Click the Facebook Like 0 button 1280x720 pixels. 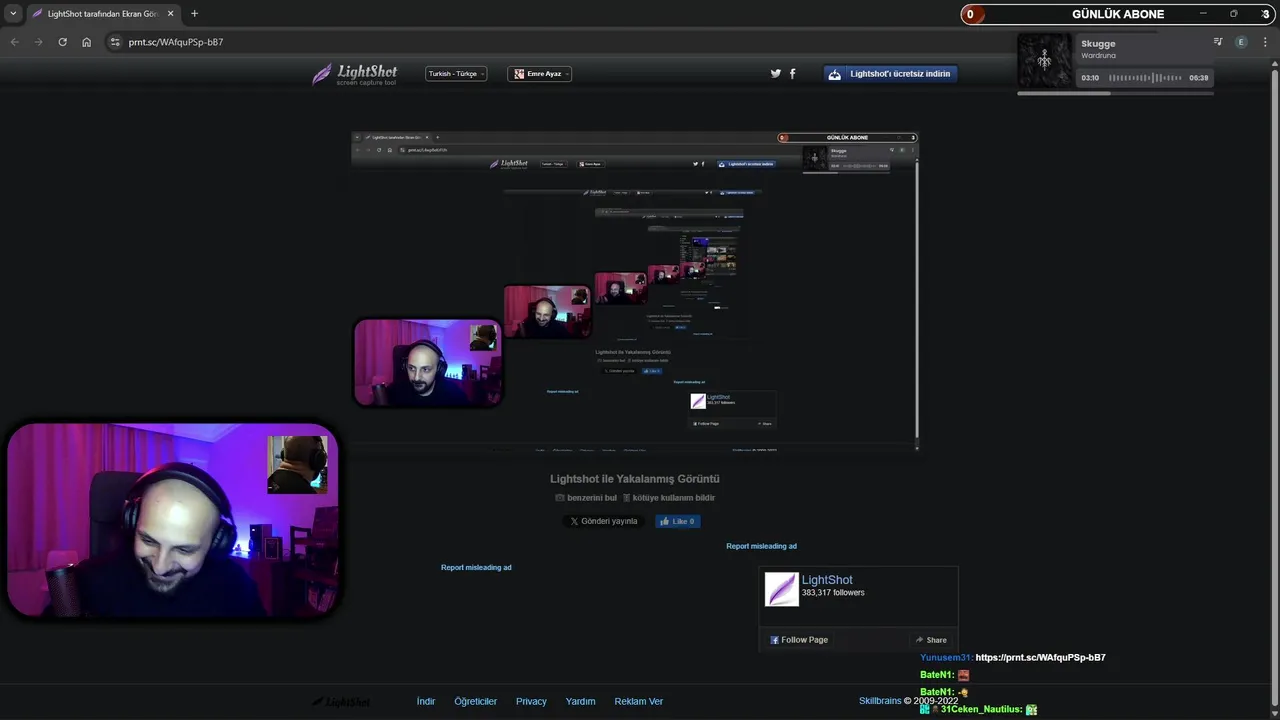tap(677, 521)
